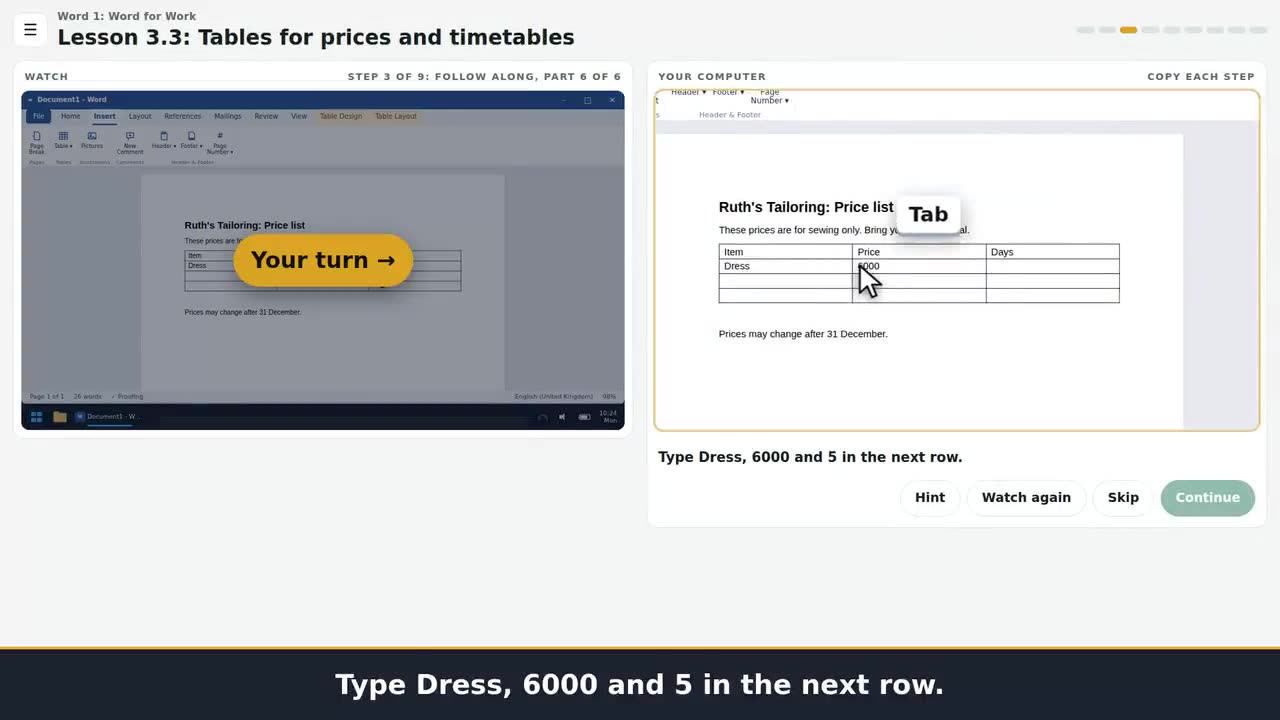
Task: Click '26 words' in the video status bar
Action: click(x=87, y=397)
